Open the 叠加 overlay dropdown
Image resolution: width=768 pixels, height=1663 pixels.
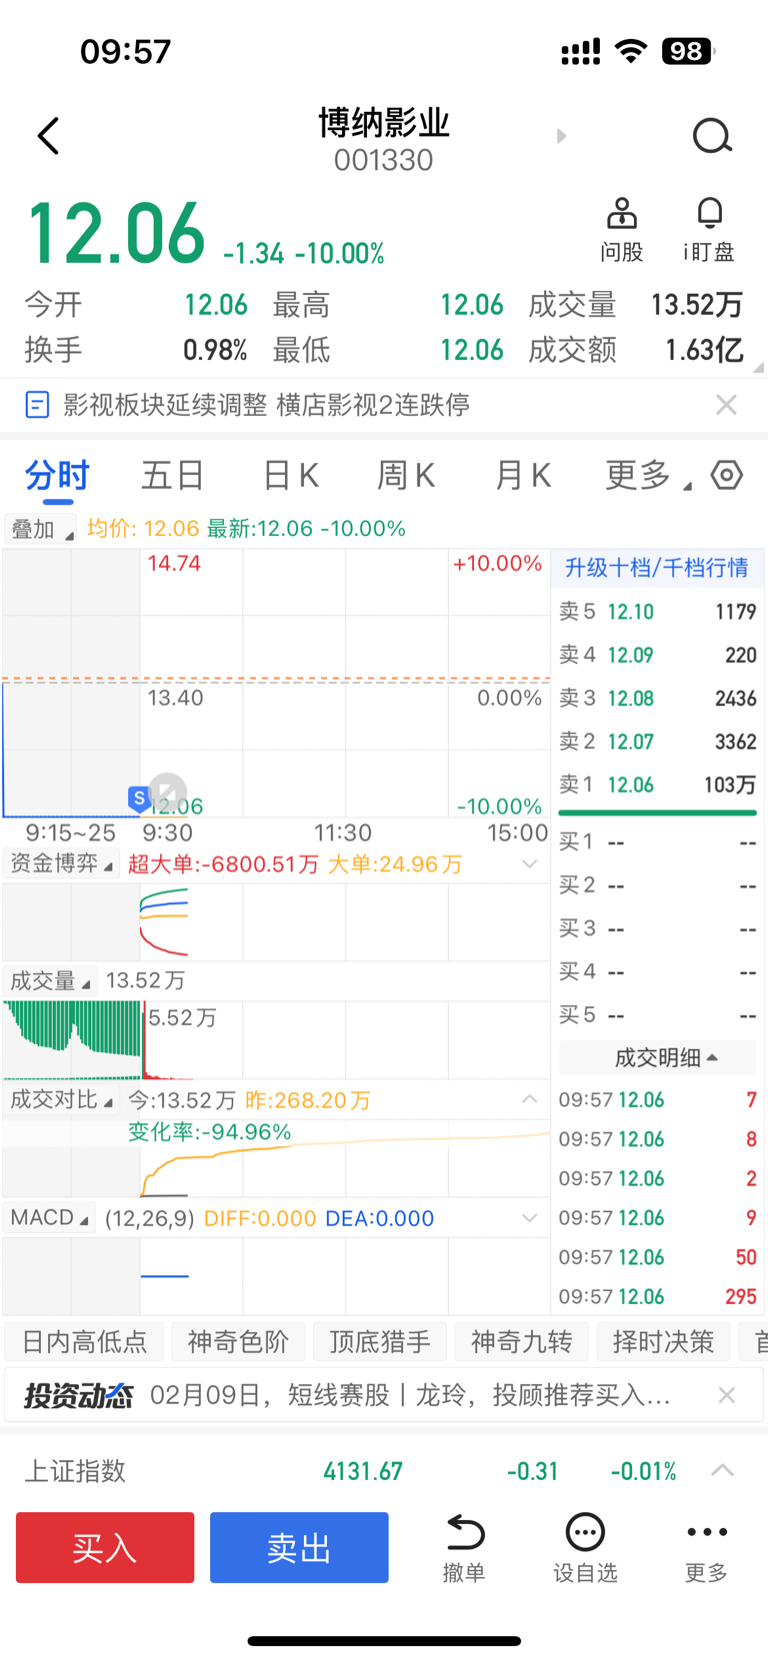click(40, 529)
